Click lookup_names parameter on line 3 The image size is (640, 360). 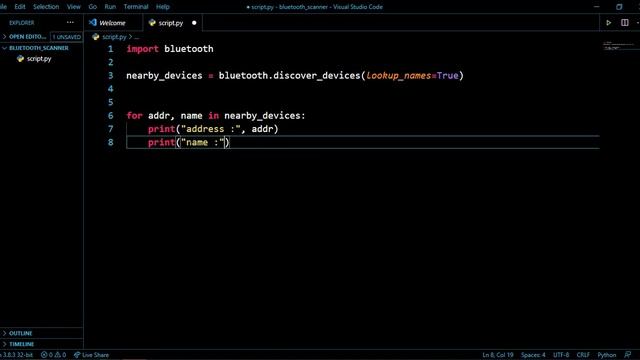[398, 76]
